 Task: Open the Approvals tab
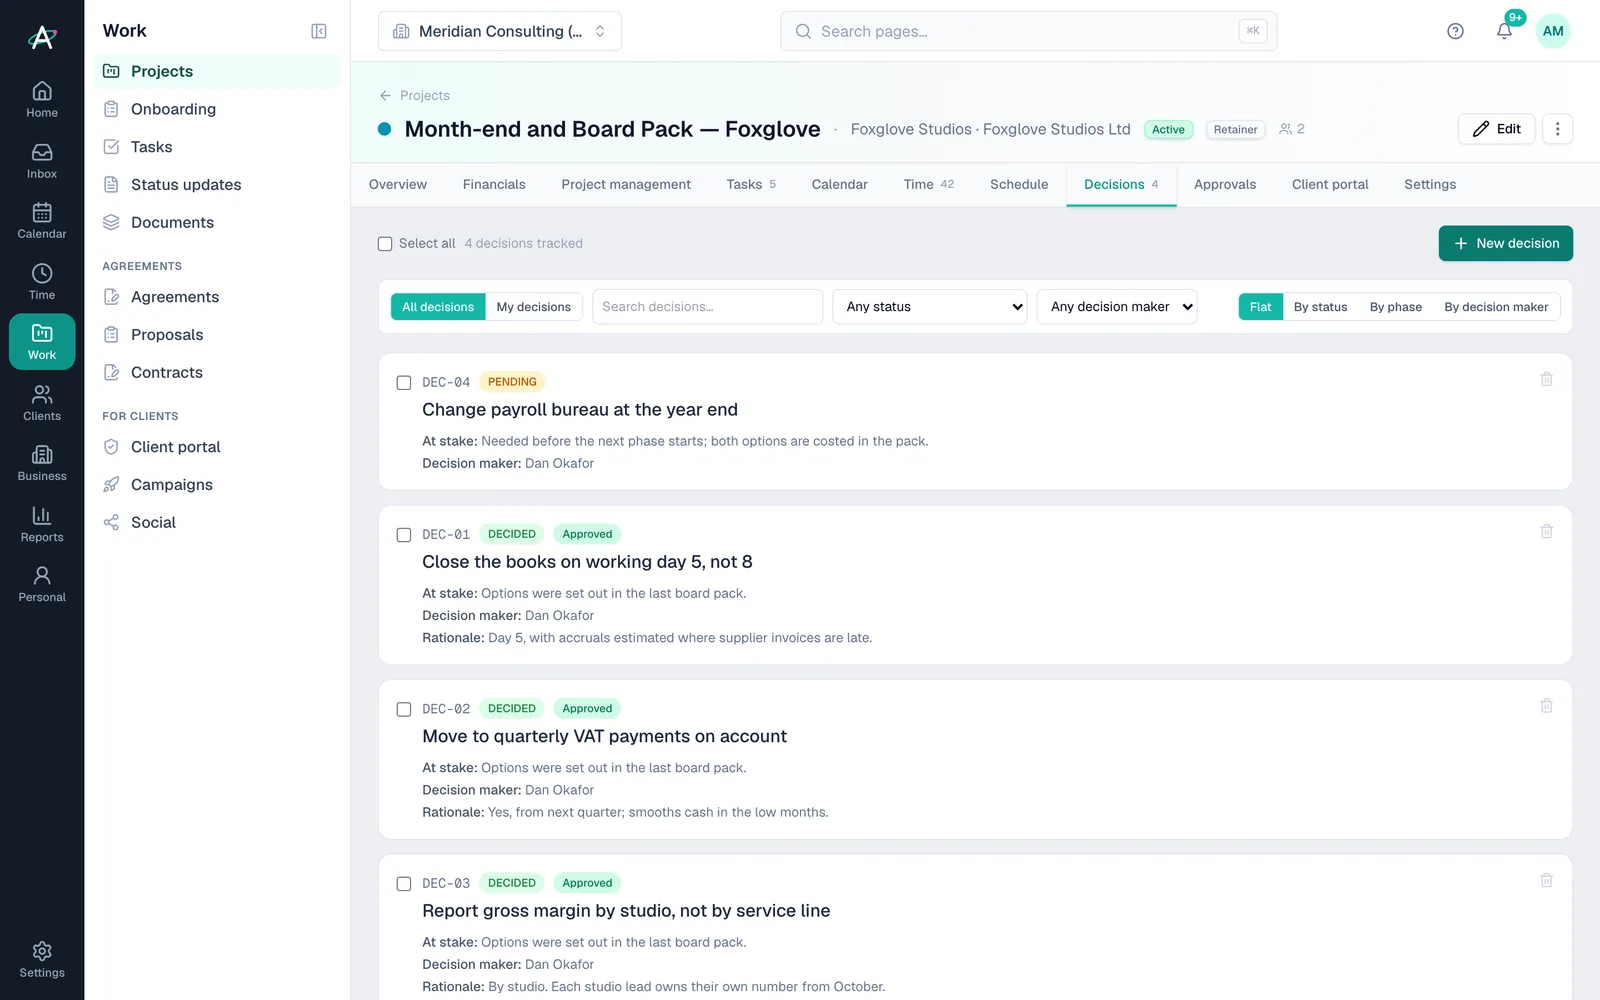1225,184
